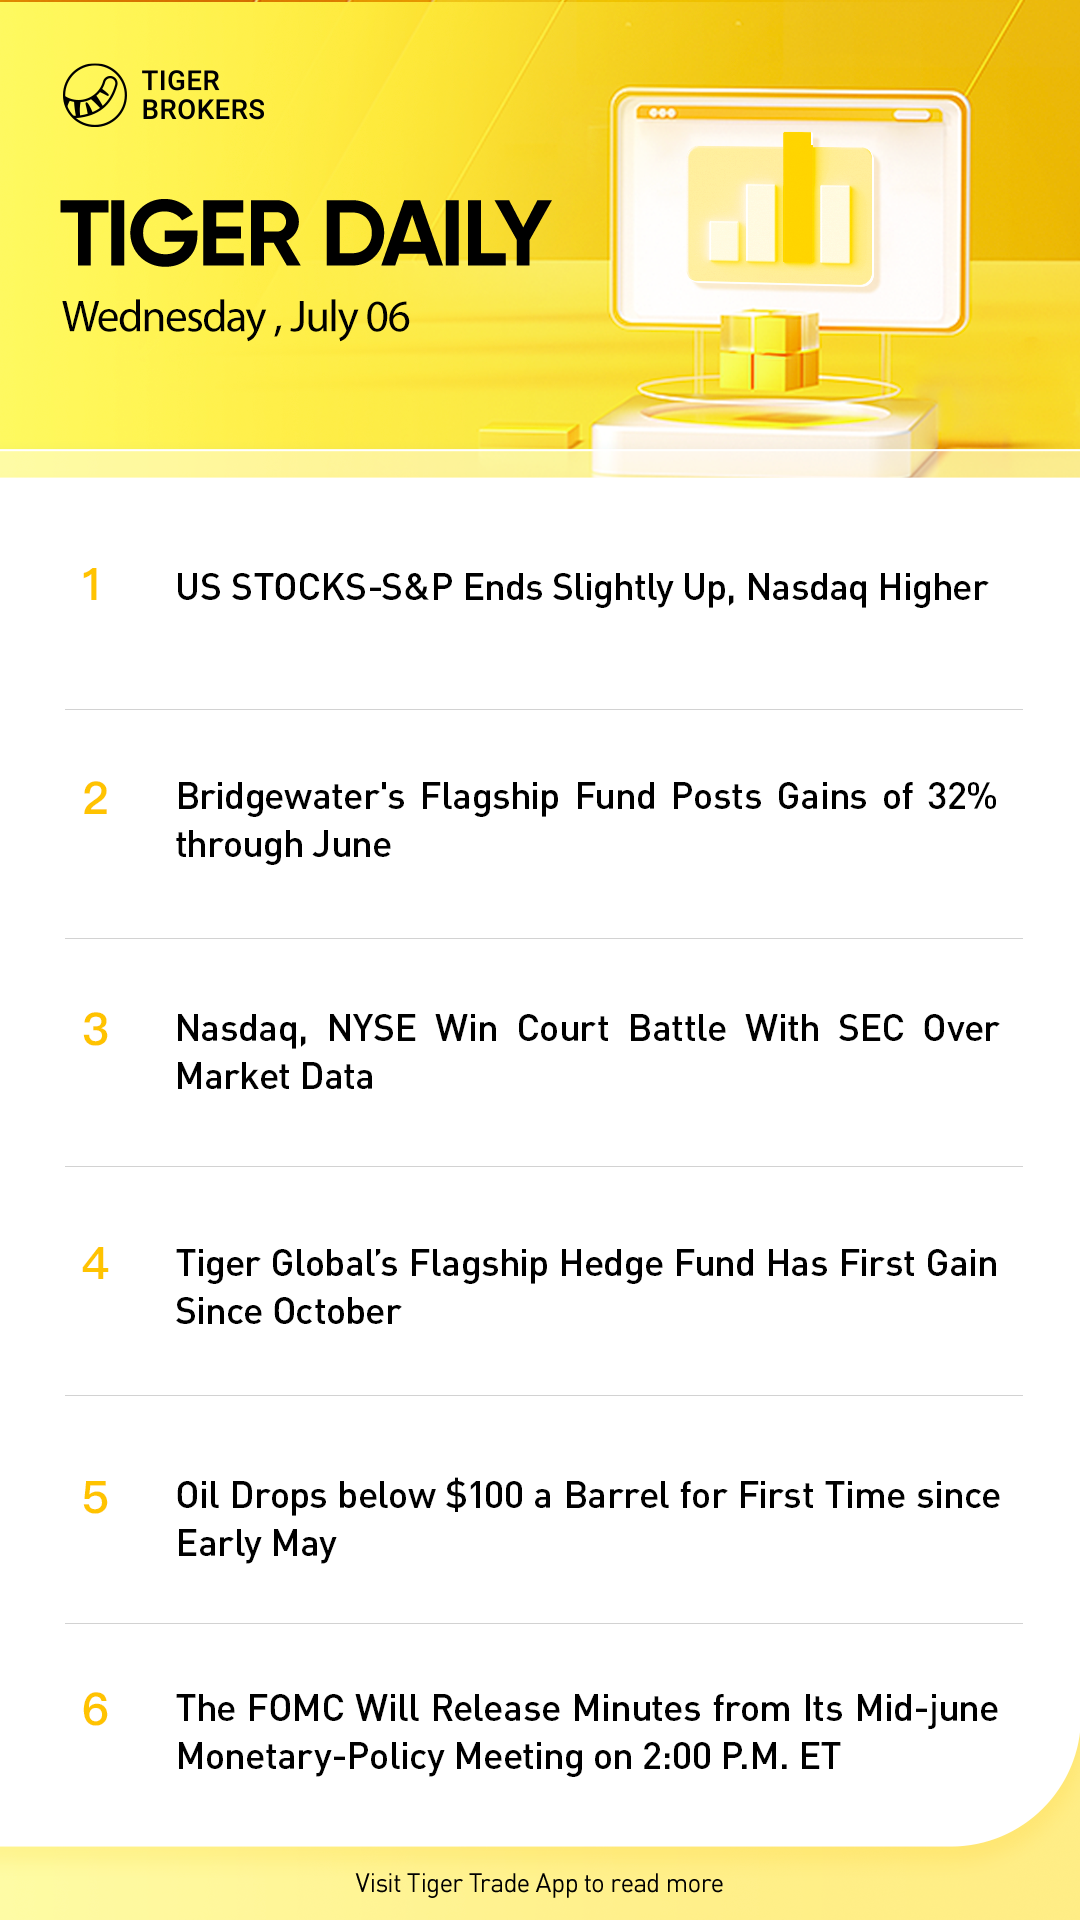The height and width of the screenshot is (1920, 1080).
Task: Open the Tiger Global's hedge fund headline
Action: coord(586,1287)
